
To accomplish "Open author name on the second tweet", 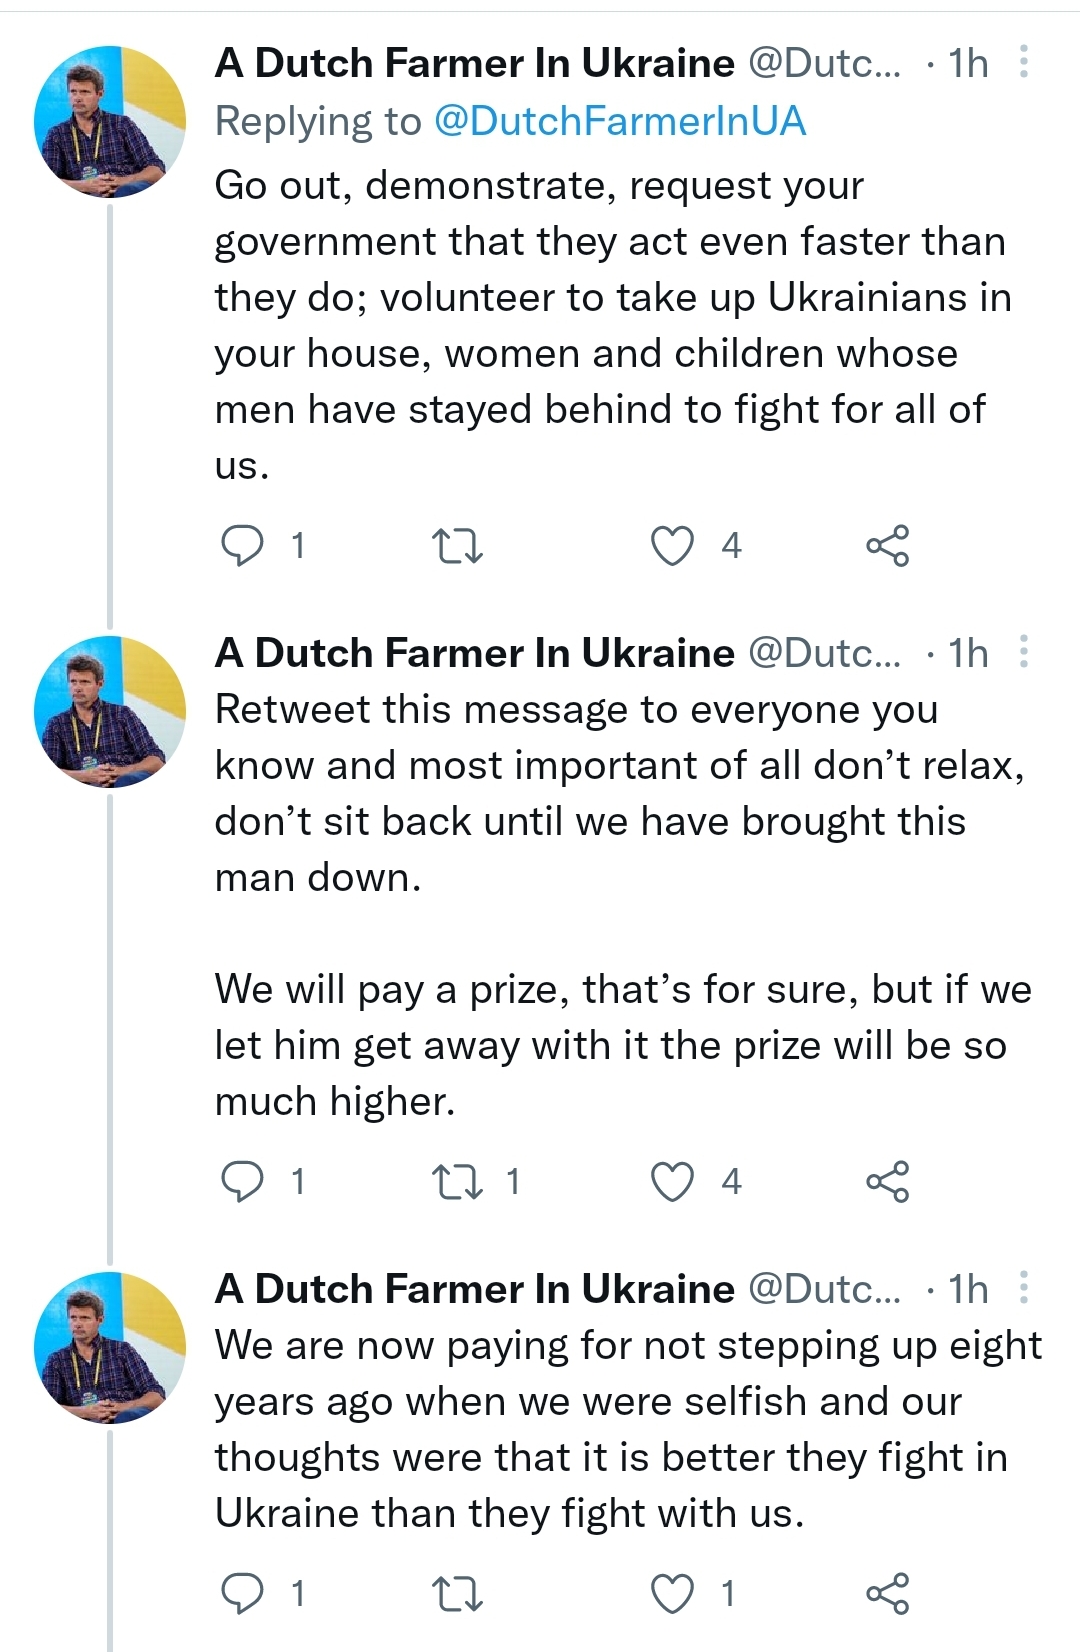I will [475, 653].
